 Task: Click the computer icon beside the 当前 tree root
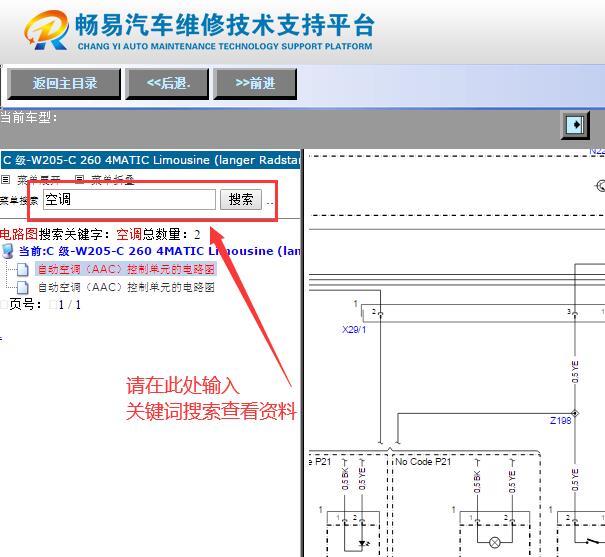[x=8, y=251]
